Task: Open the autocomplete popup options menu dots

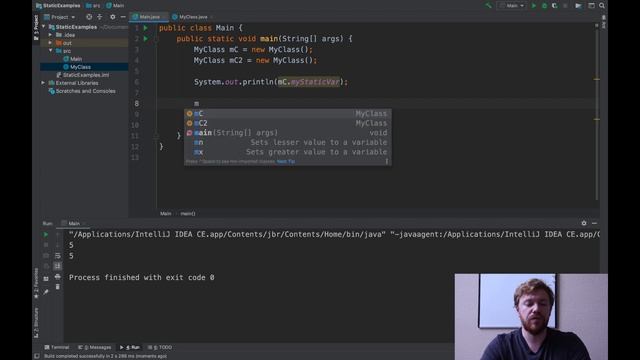Action: (387, 161)
